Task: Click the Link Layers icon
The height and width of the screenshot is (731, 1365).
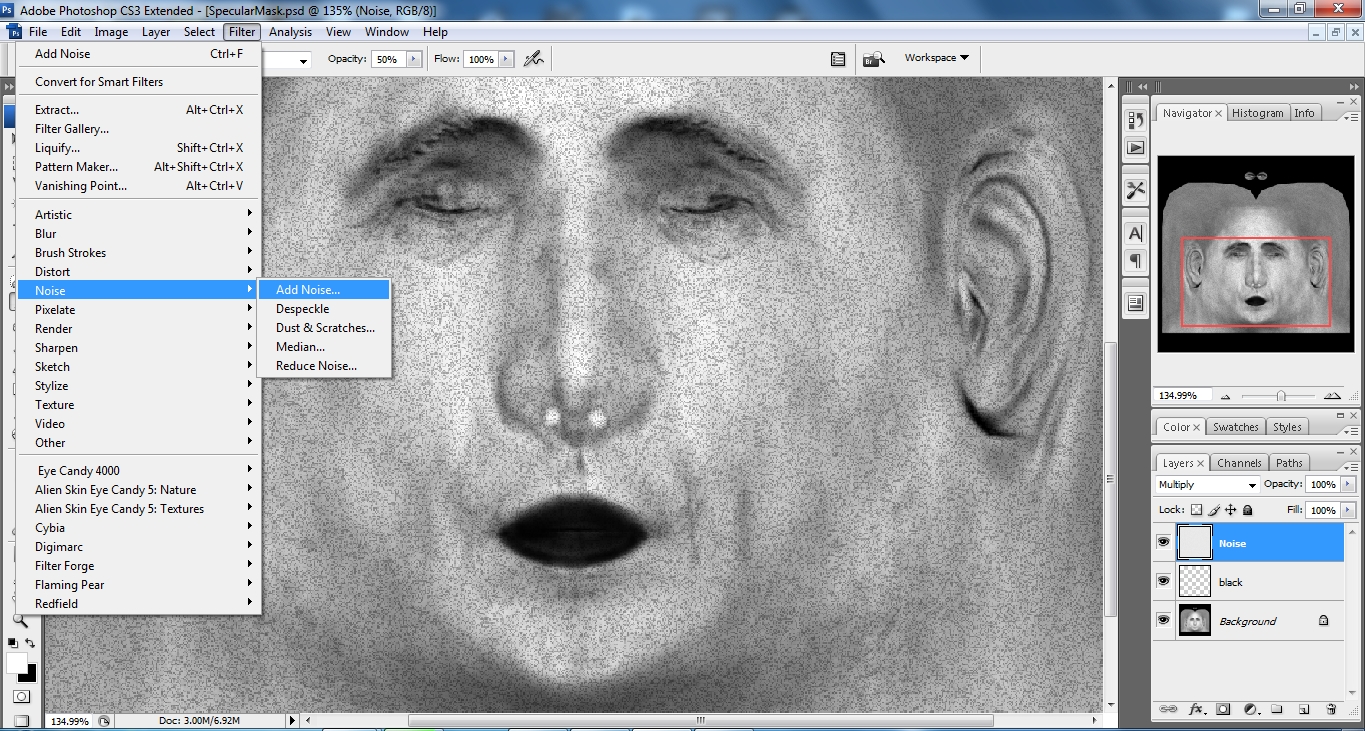Action: pos(1168,709)
